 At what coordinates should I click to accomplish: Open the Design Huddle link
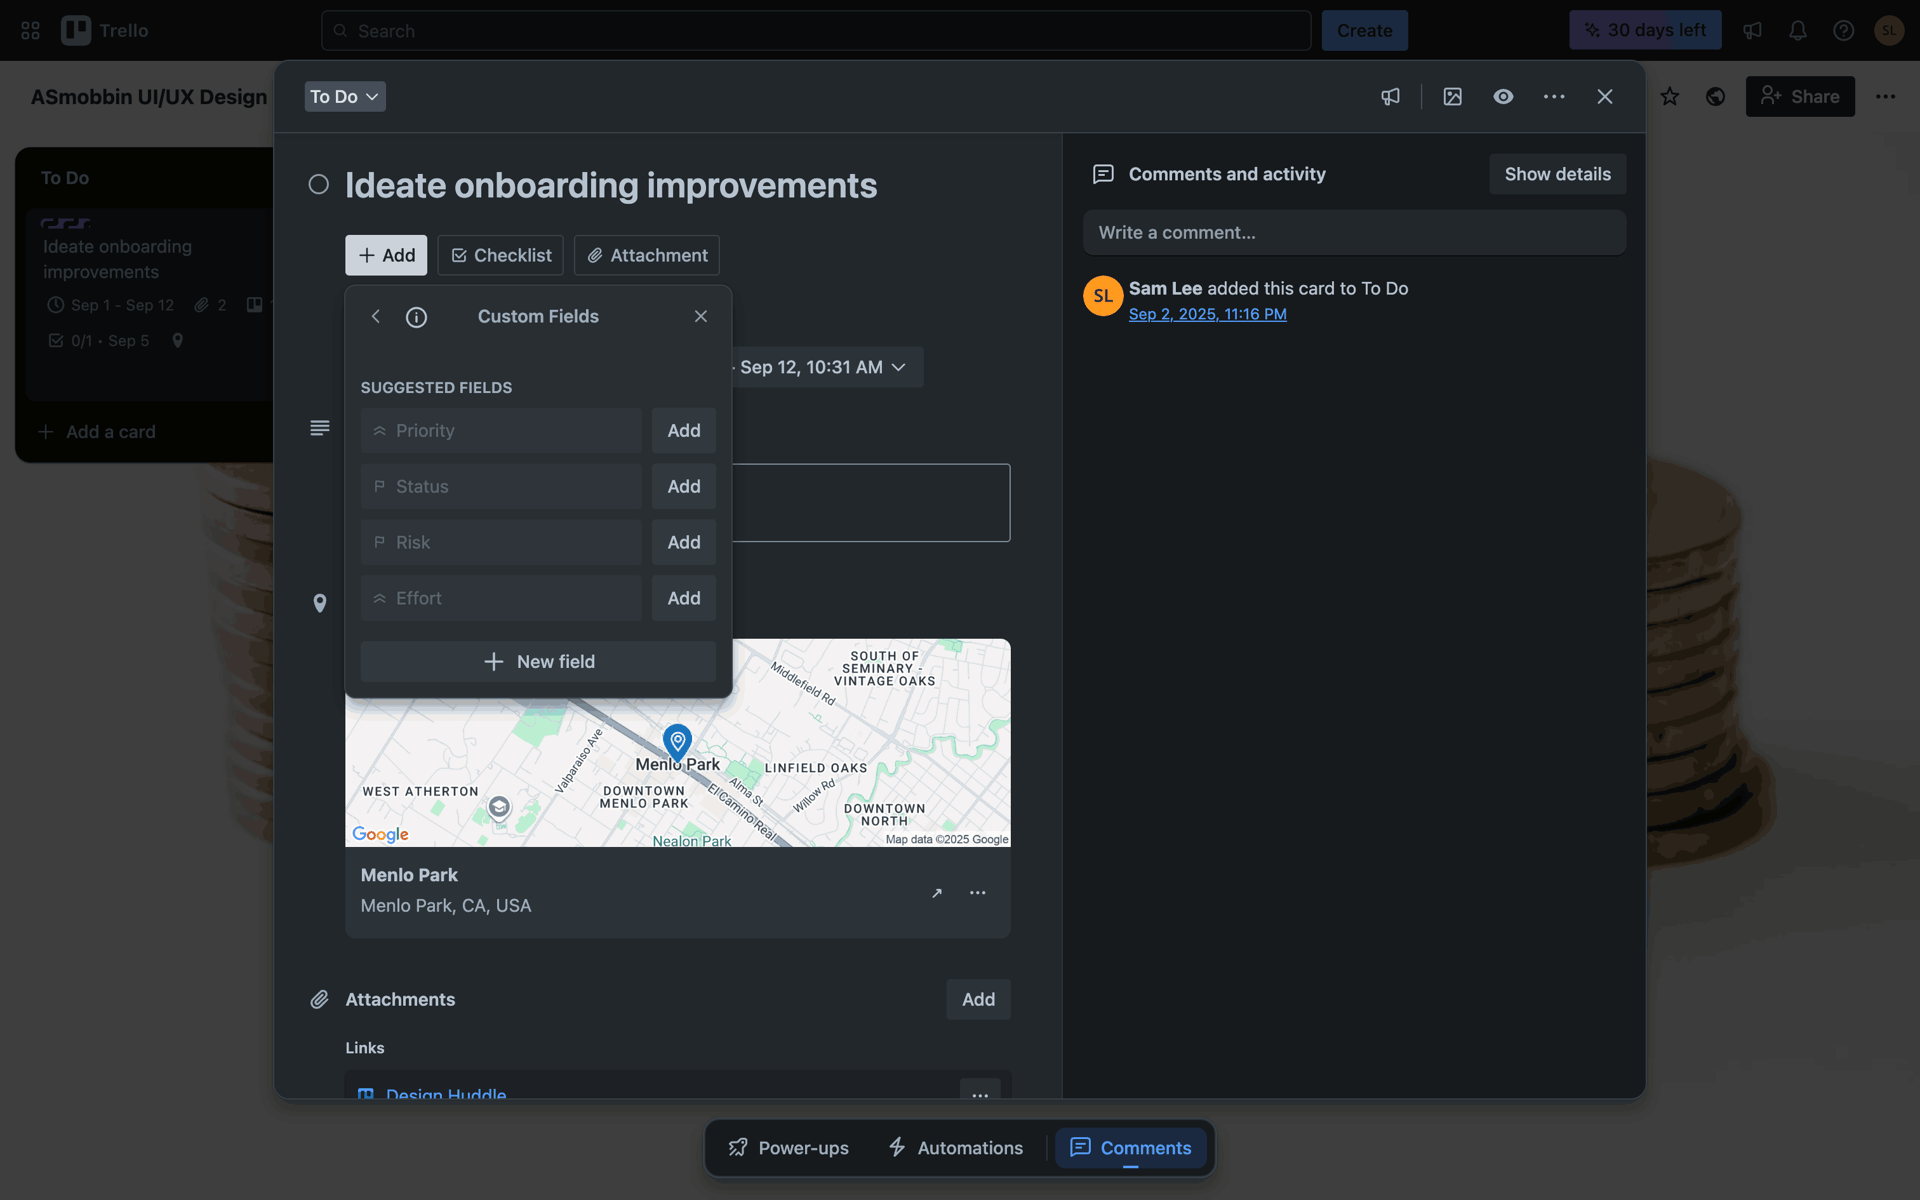pos(446,1094)
